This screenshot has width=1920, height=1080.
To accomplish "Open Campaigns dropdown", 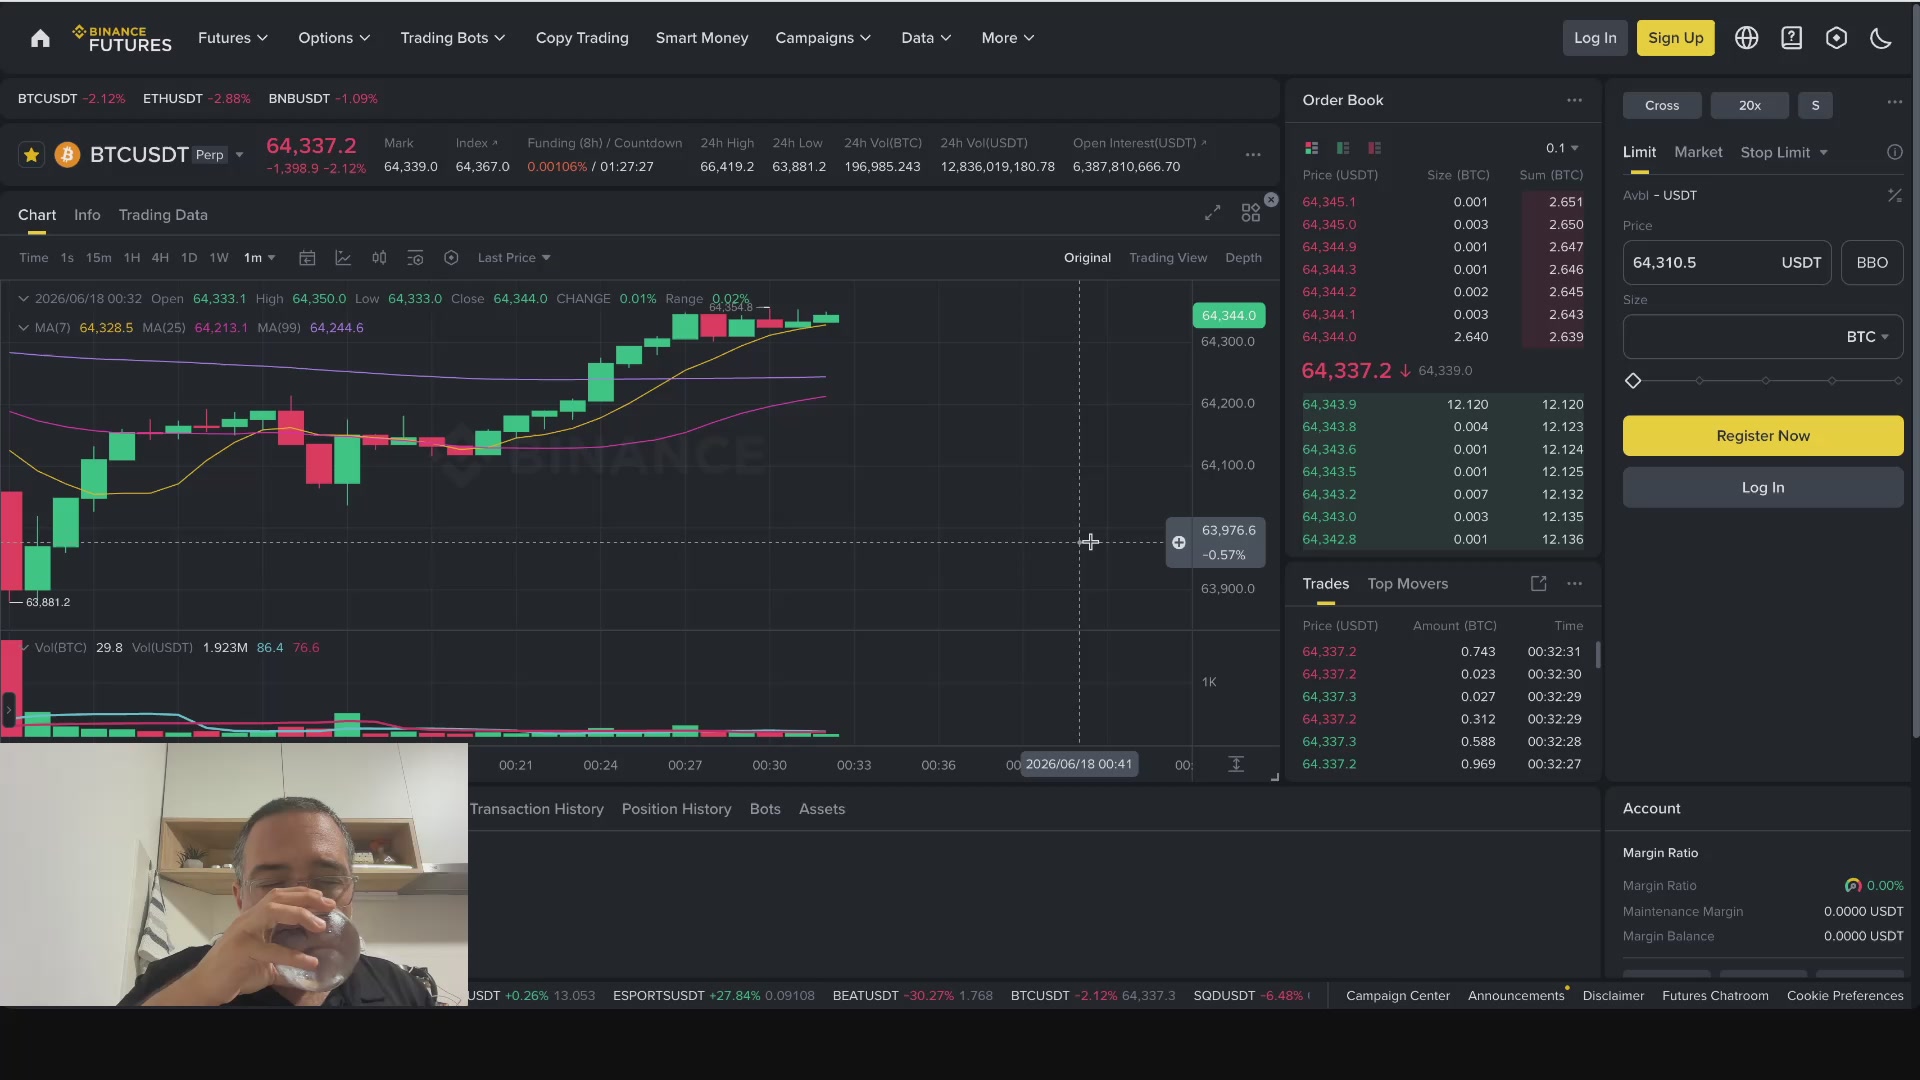I will coord(823,38).
